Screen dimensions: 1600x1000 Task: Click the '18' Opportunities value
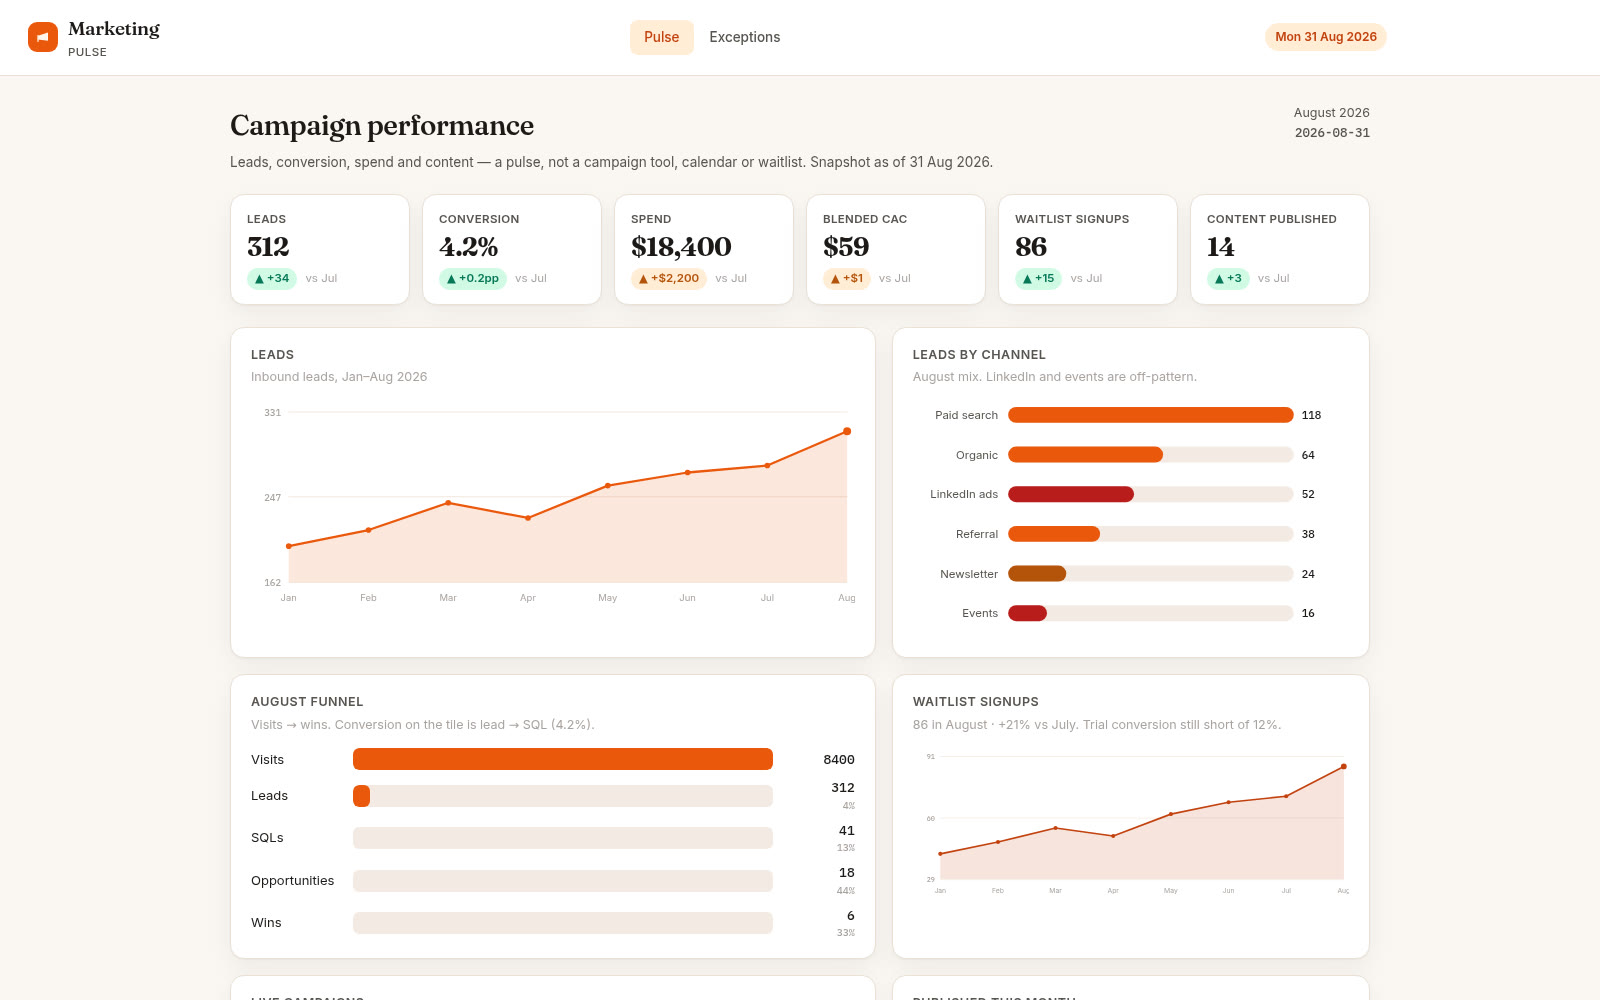click(x=847, y=873)
